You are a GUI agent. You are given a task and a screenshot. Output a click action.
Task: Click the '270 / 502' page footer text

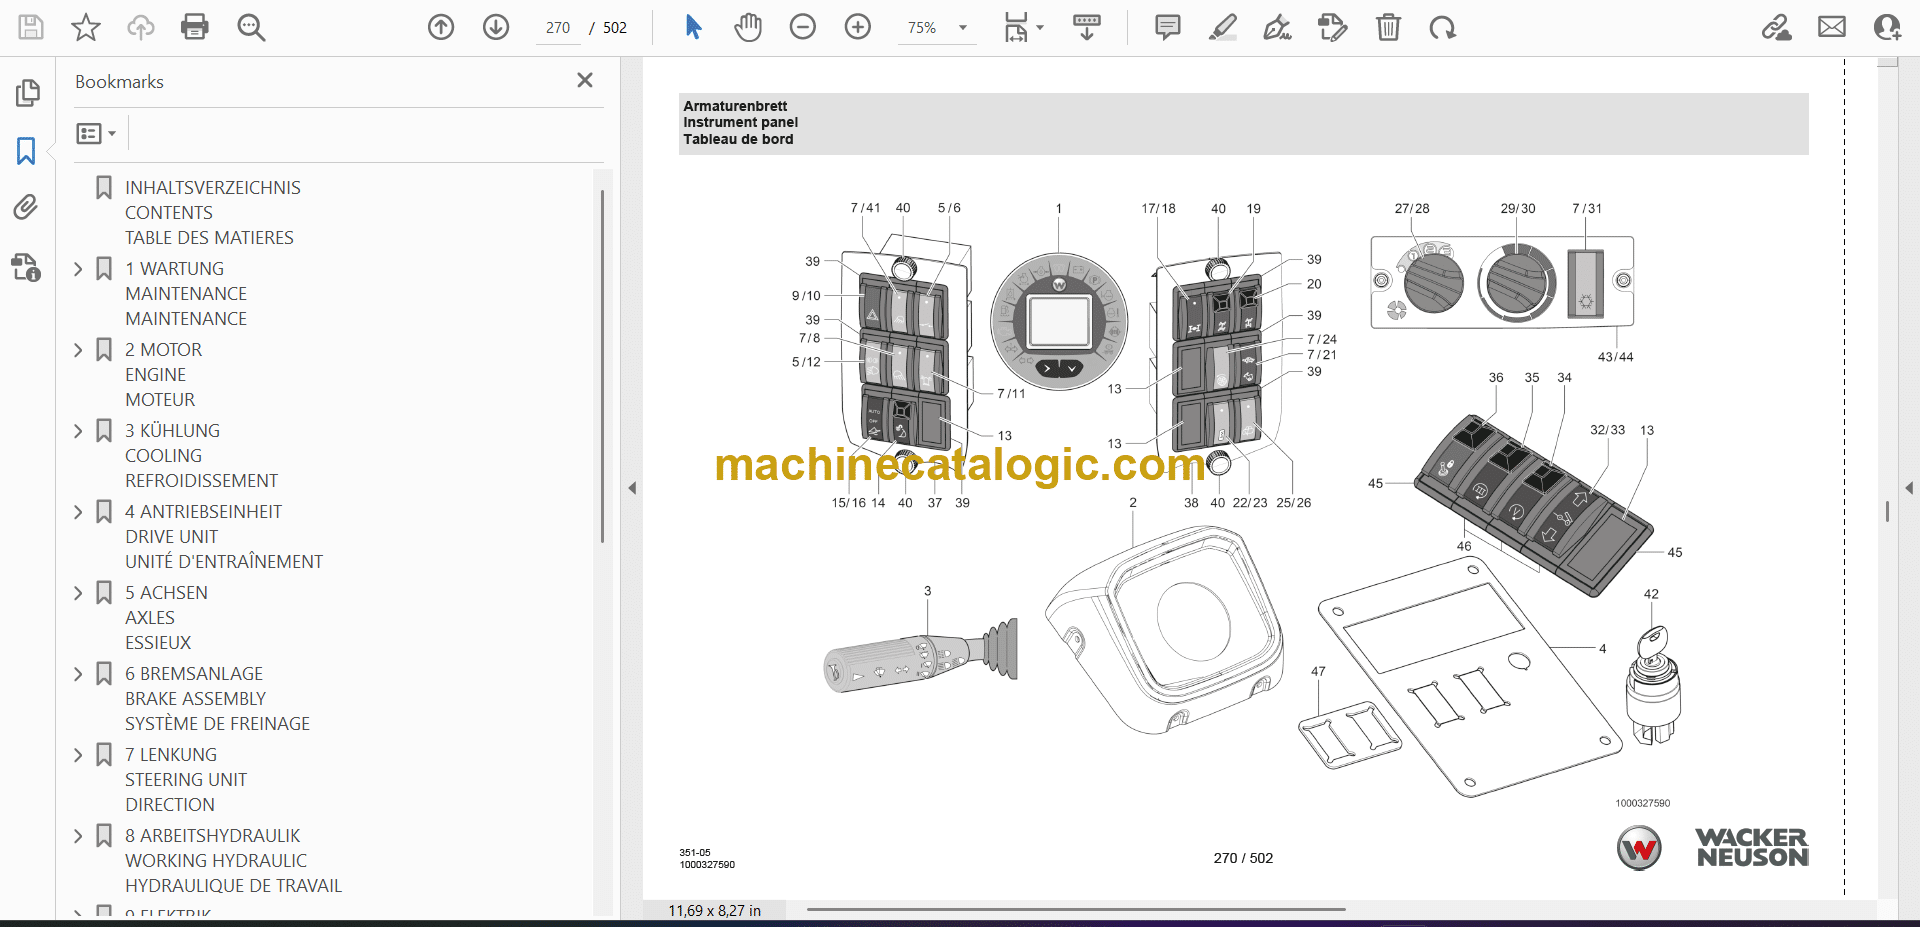tap(1243, 858)
